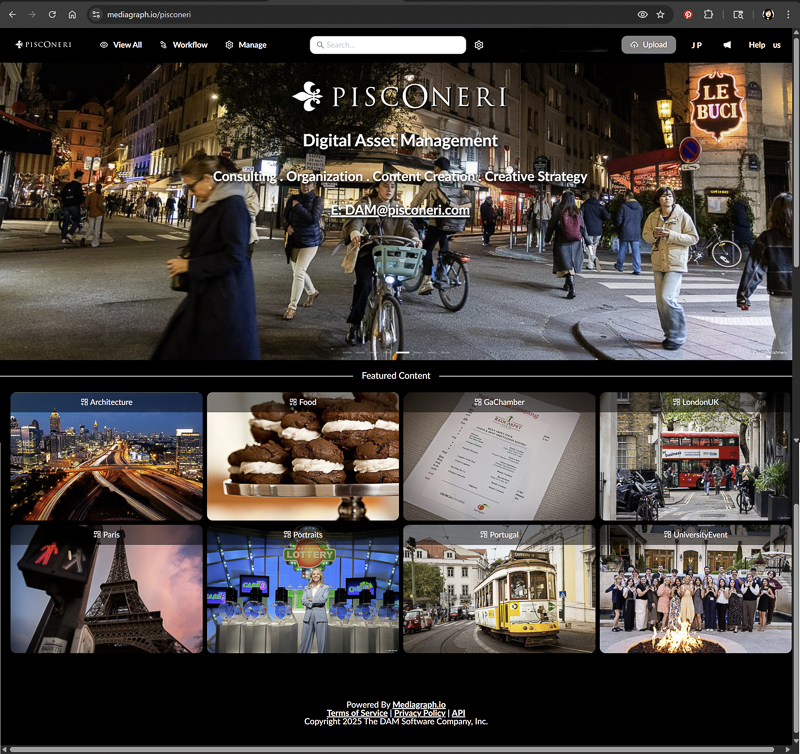The height and width of the screenshot is (754, 800).
Task: Click the DAM@pisconeri.com email link
Action: (x=400, y=210)
